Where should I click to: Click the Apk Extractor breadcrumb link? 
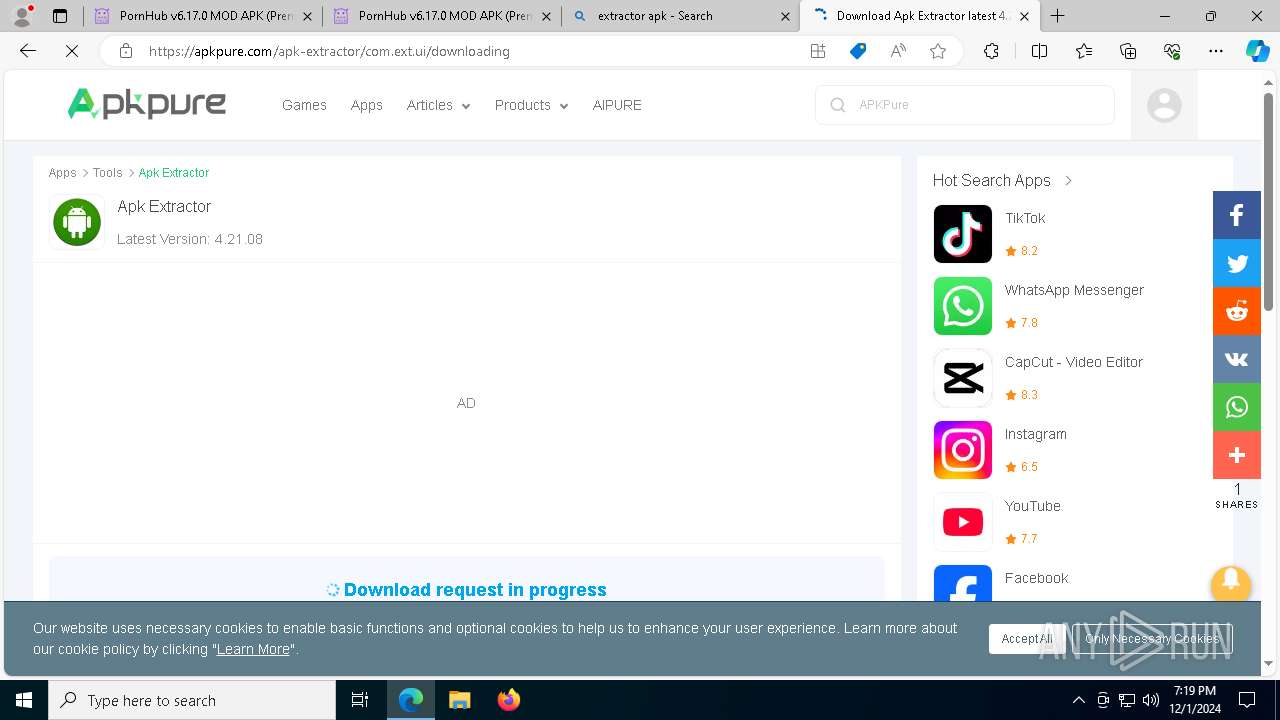[x=174, y=173]
